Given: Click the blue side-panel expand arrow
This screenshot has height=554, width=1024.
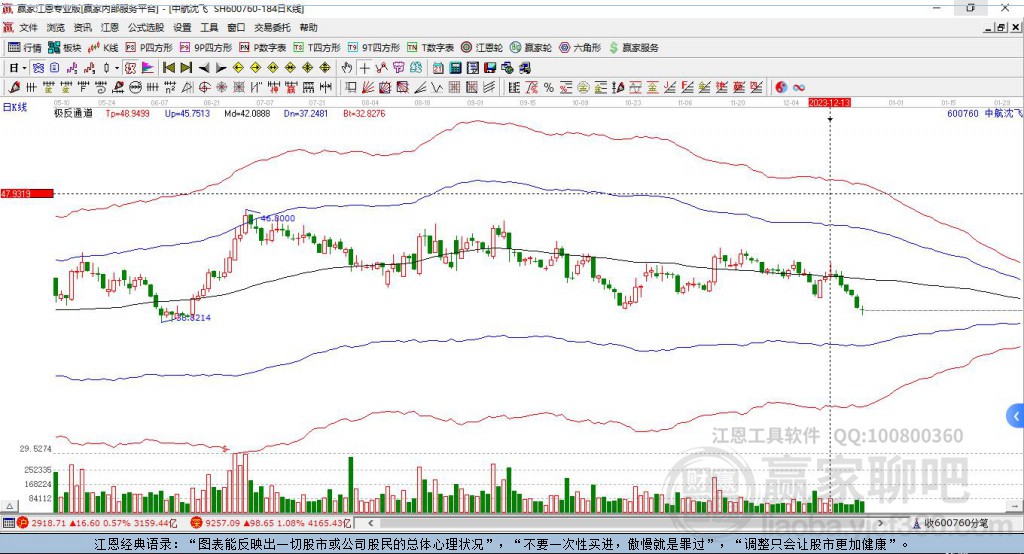Looking at the screenshot, I should pyautogui.click(x=1016, y=415).
